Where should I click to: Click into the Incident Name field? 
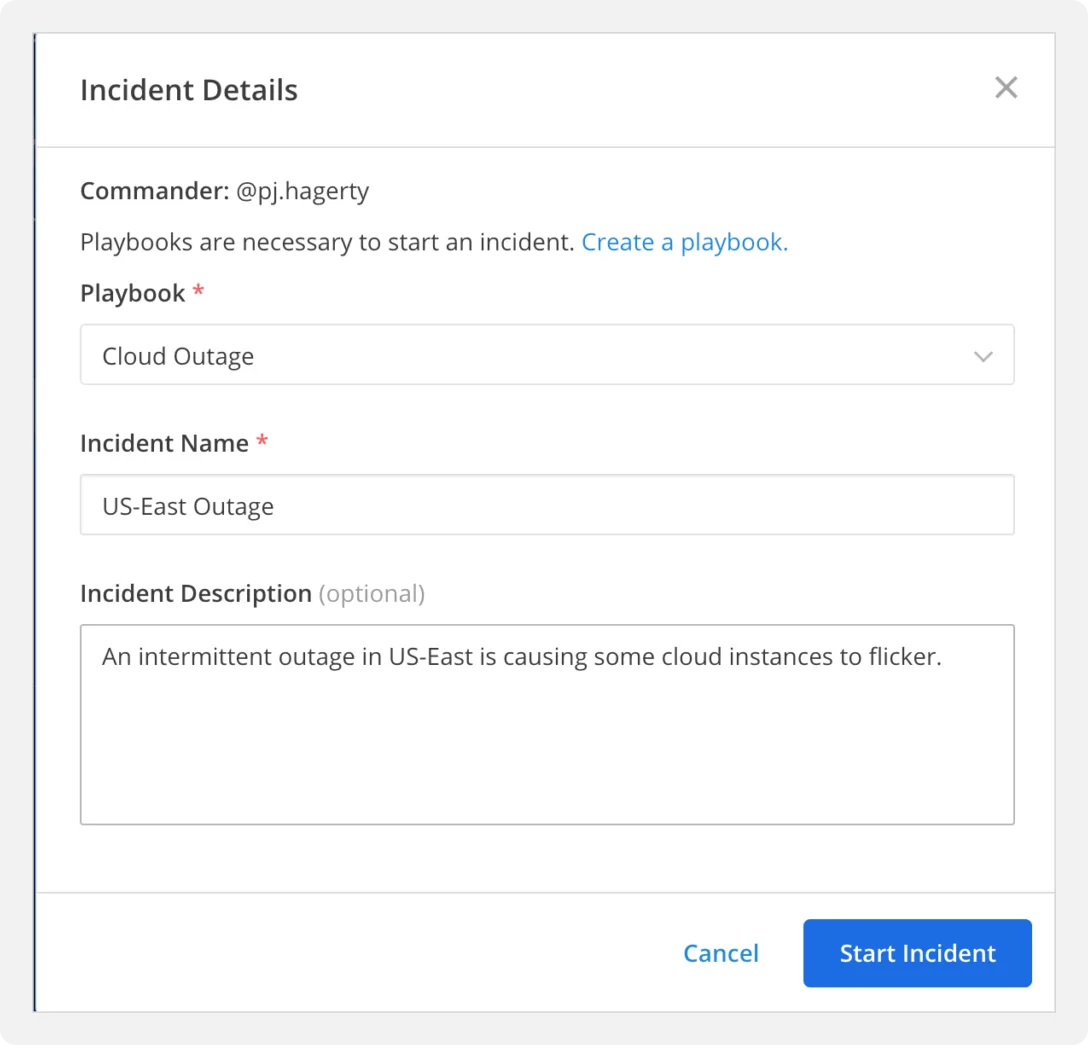[547, 504]
